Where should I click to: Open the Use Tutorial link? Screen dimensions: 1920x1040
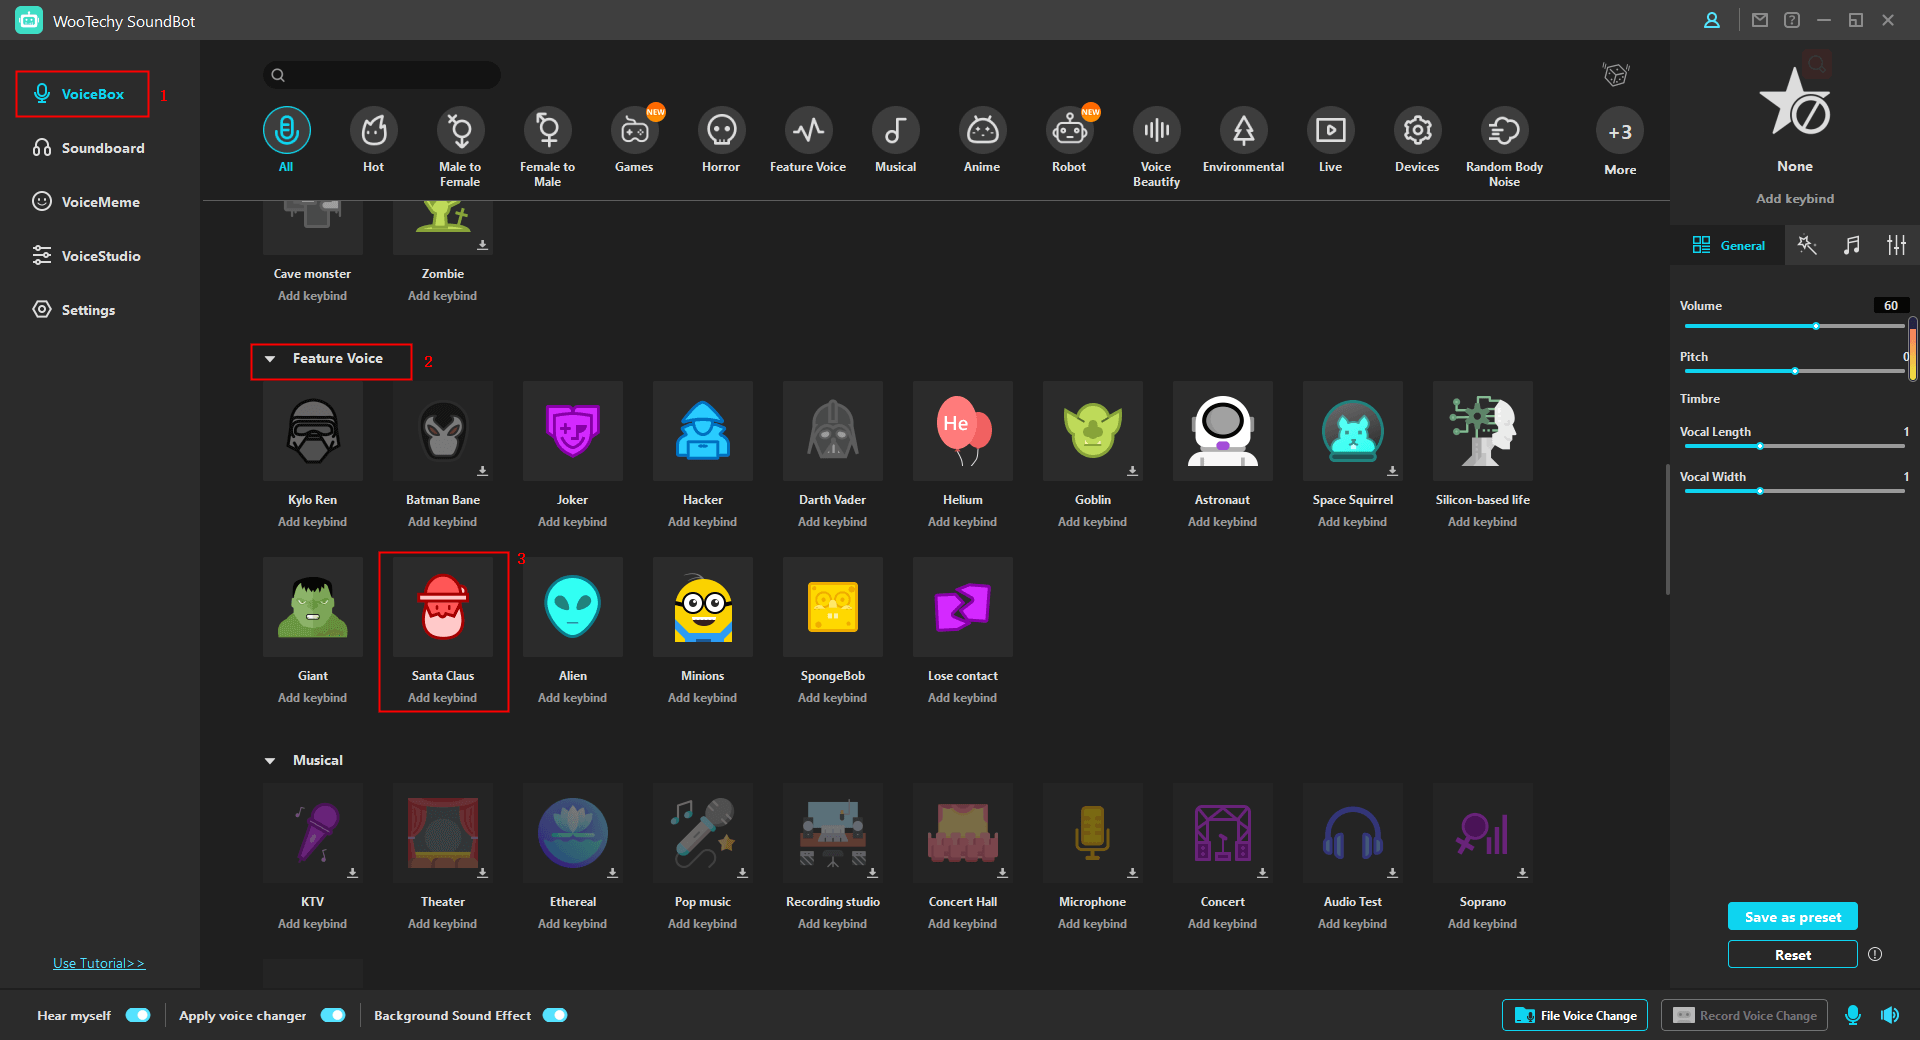[99, 963]
